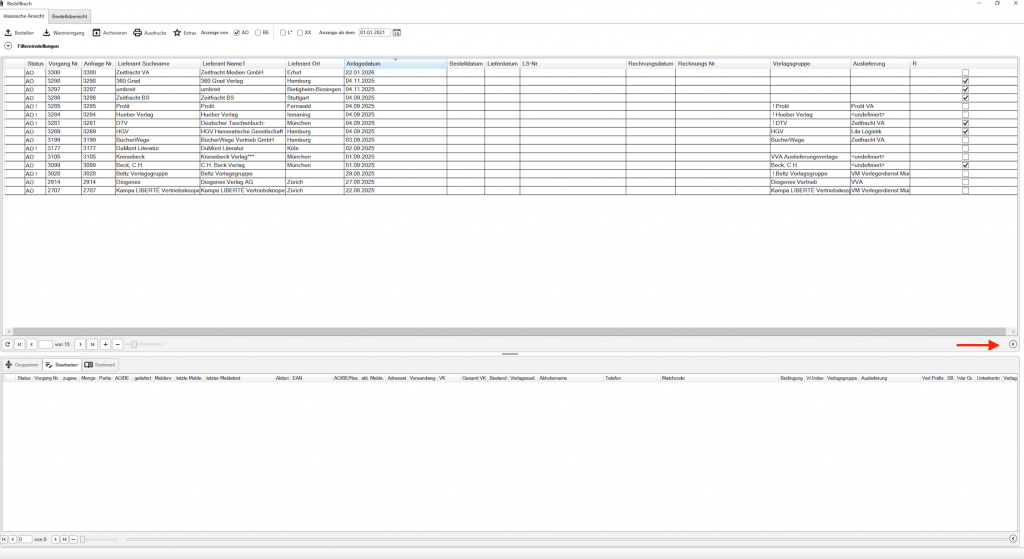This screenshot has width=1024, height=559.
Task: Select the klassische Ansicht tab
Action: 24,17
